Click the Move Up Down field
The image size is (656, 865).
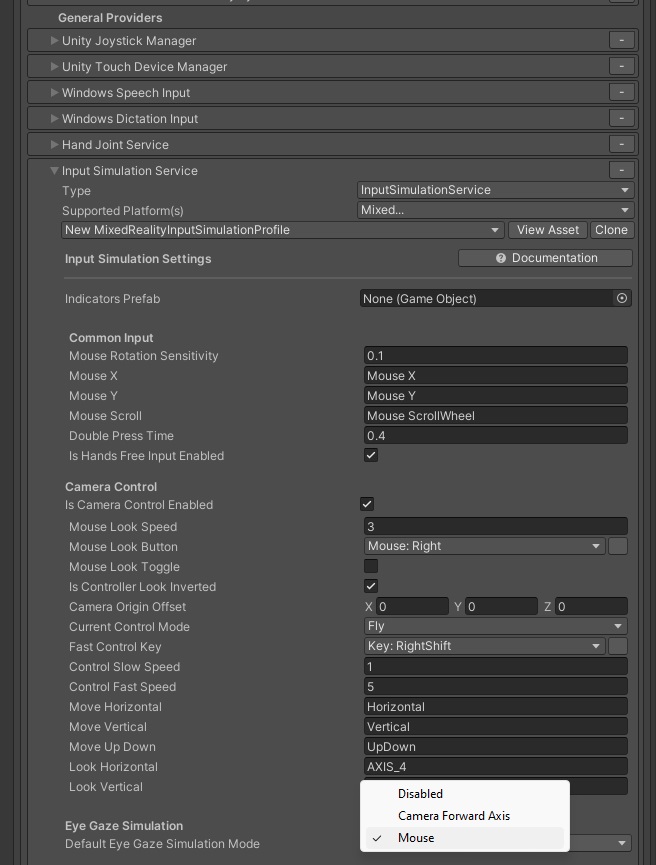coord(495,746)
